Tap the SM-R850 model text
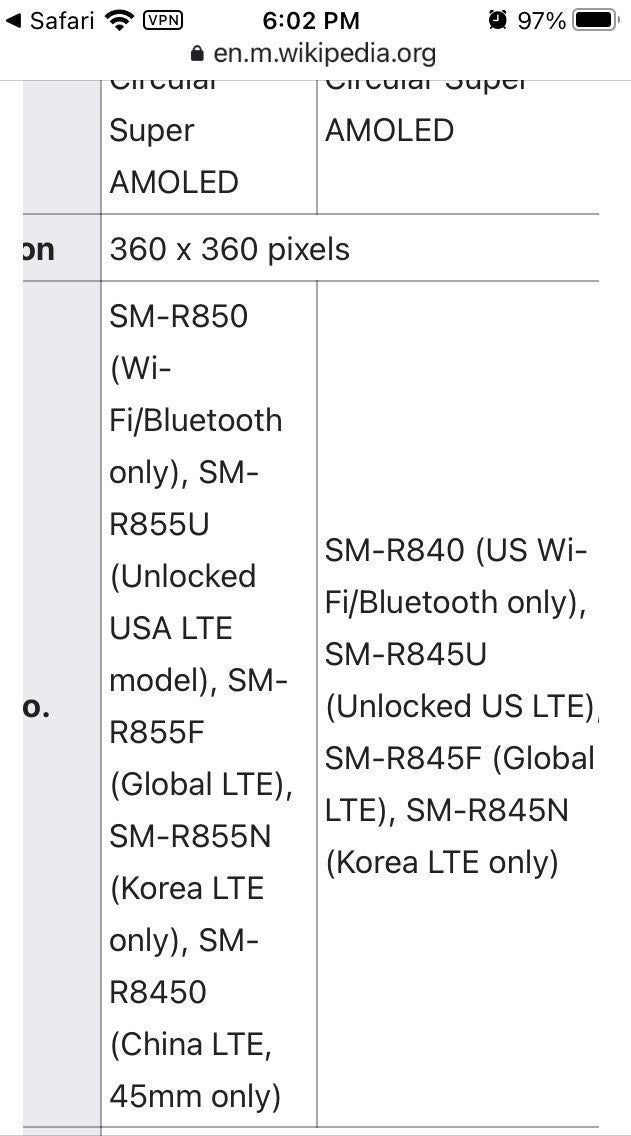 [x=178, y=317]
